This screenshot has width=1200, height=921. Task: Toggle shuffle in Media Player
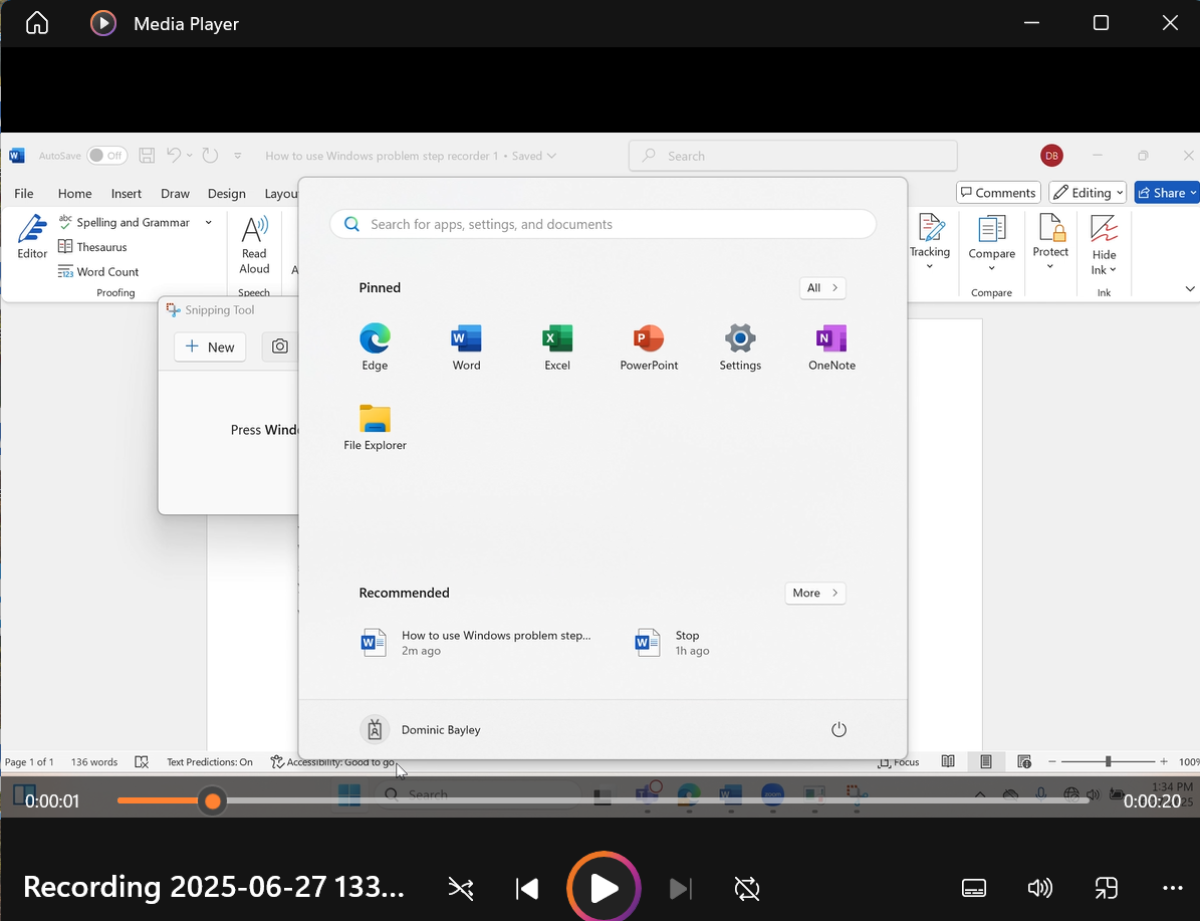click(460, 888)
